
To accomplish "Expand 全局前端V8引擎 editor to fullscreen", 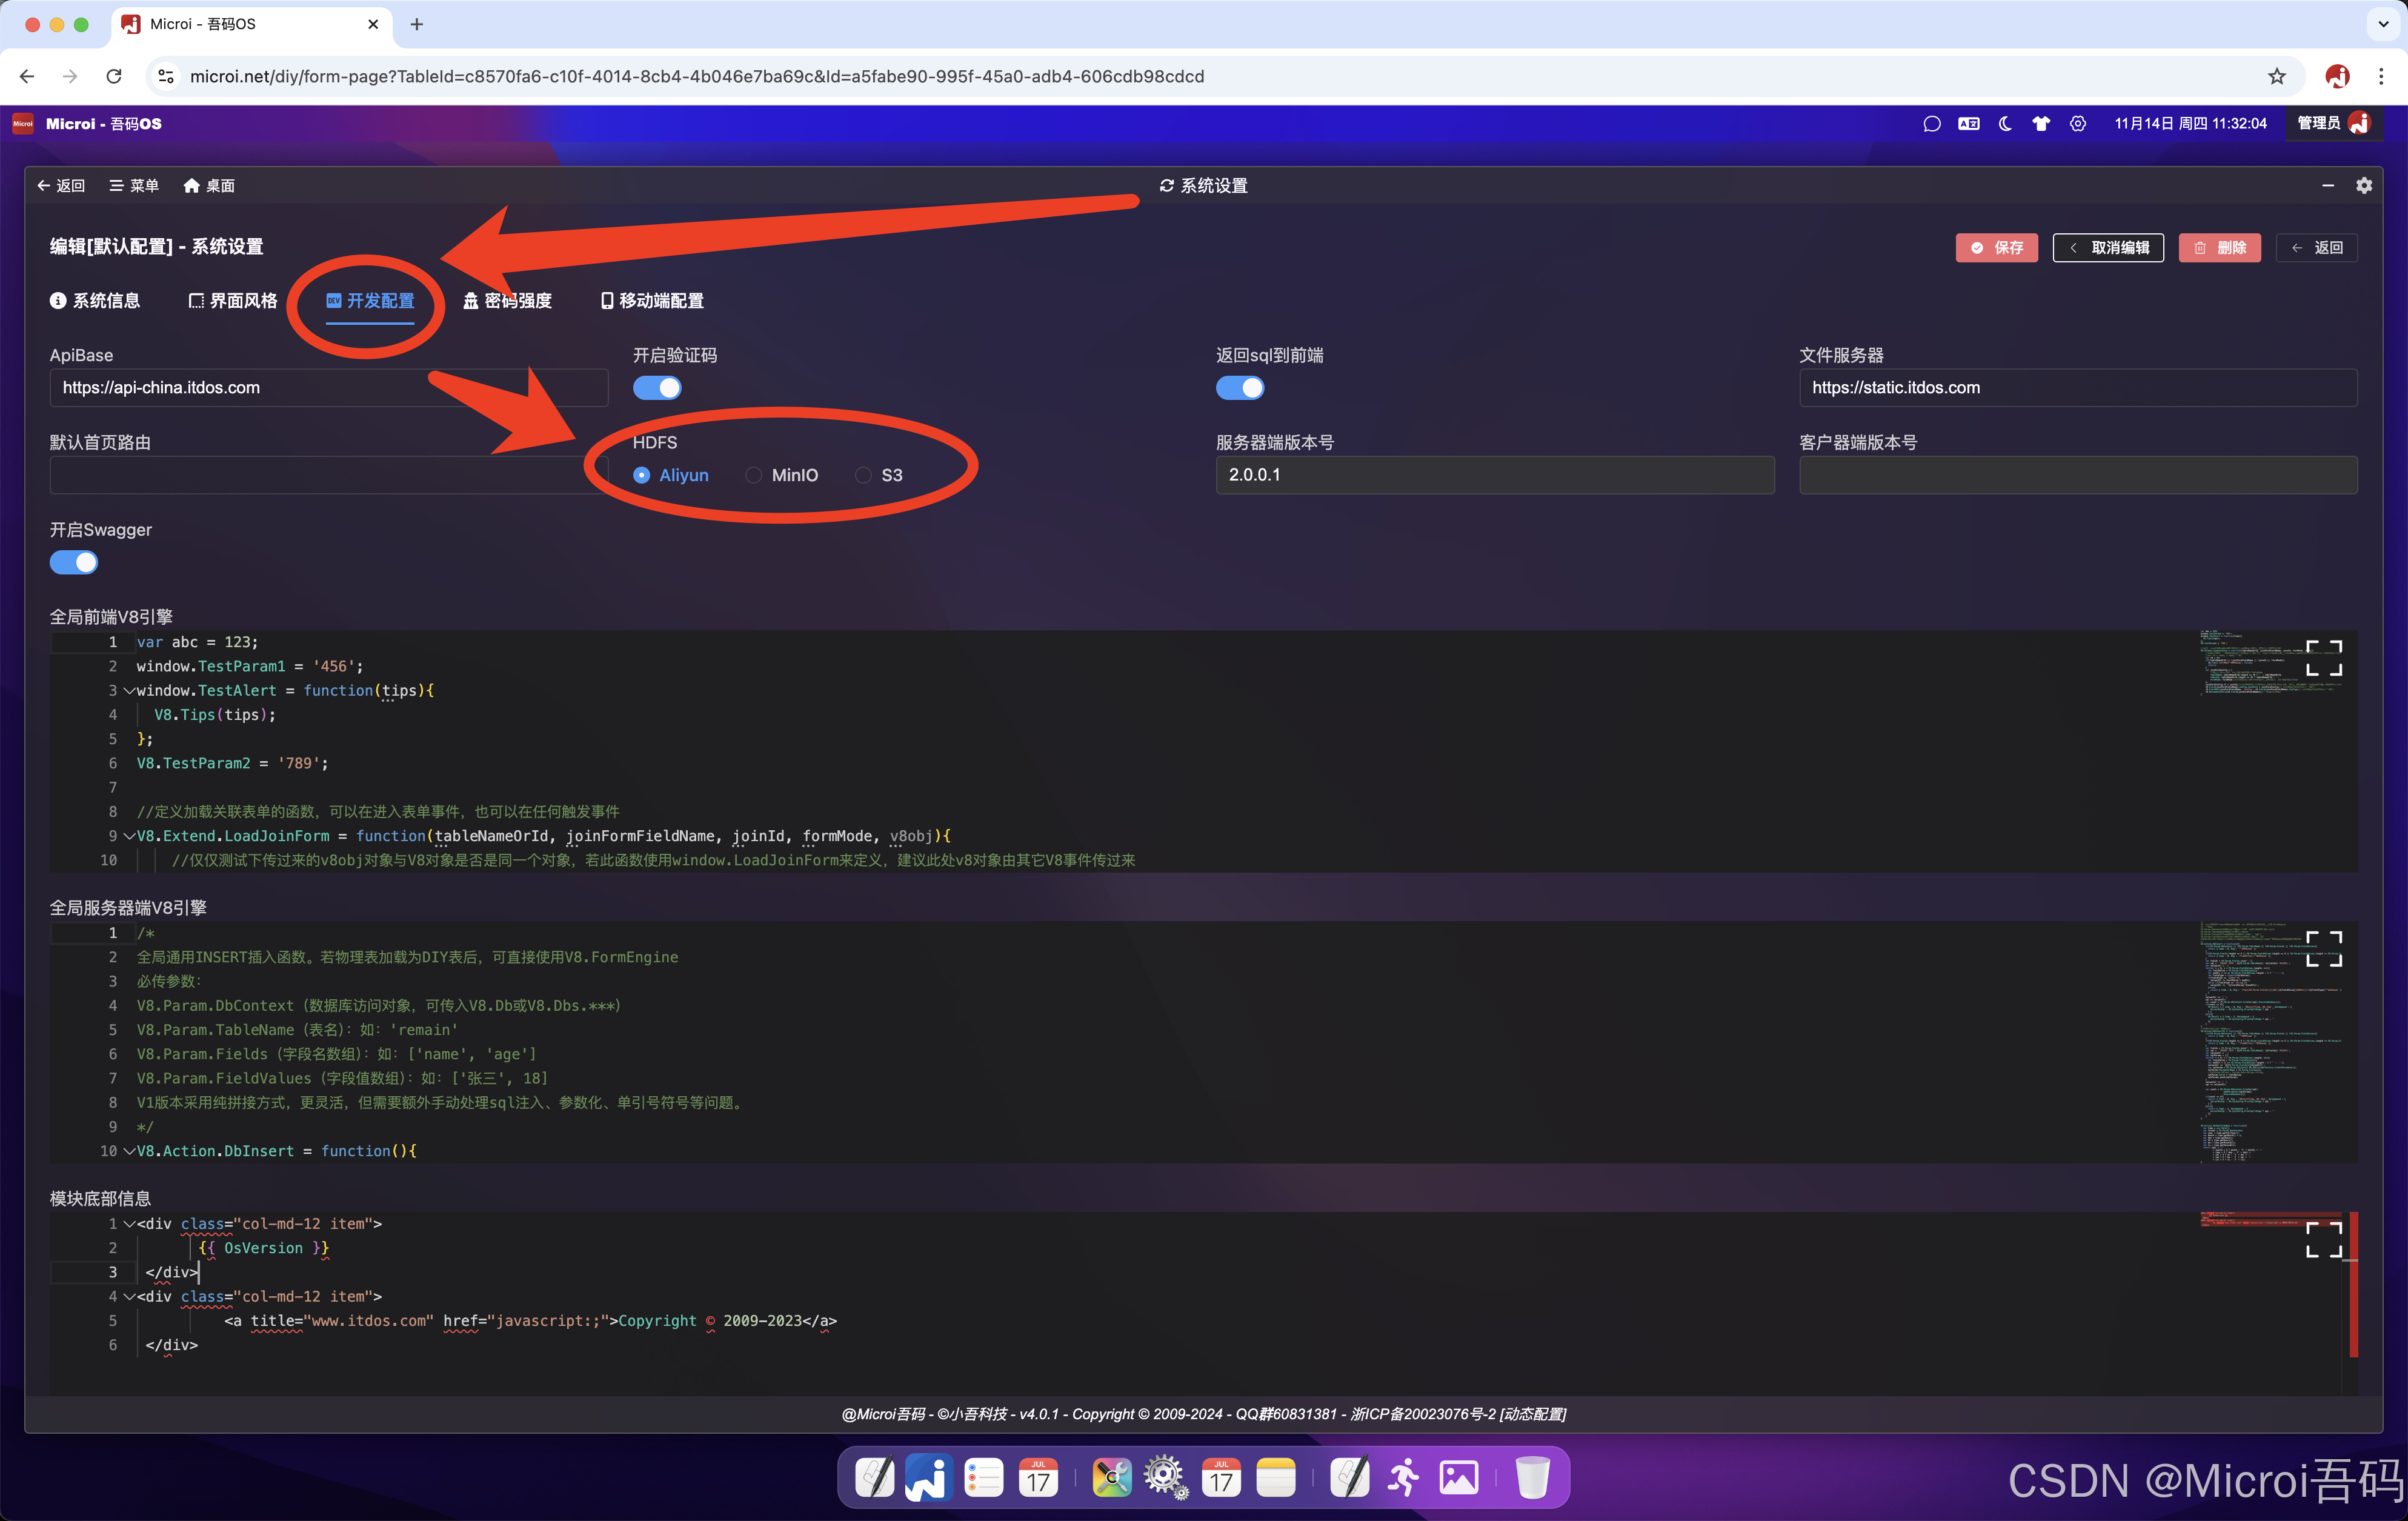I will (2323, 658).
